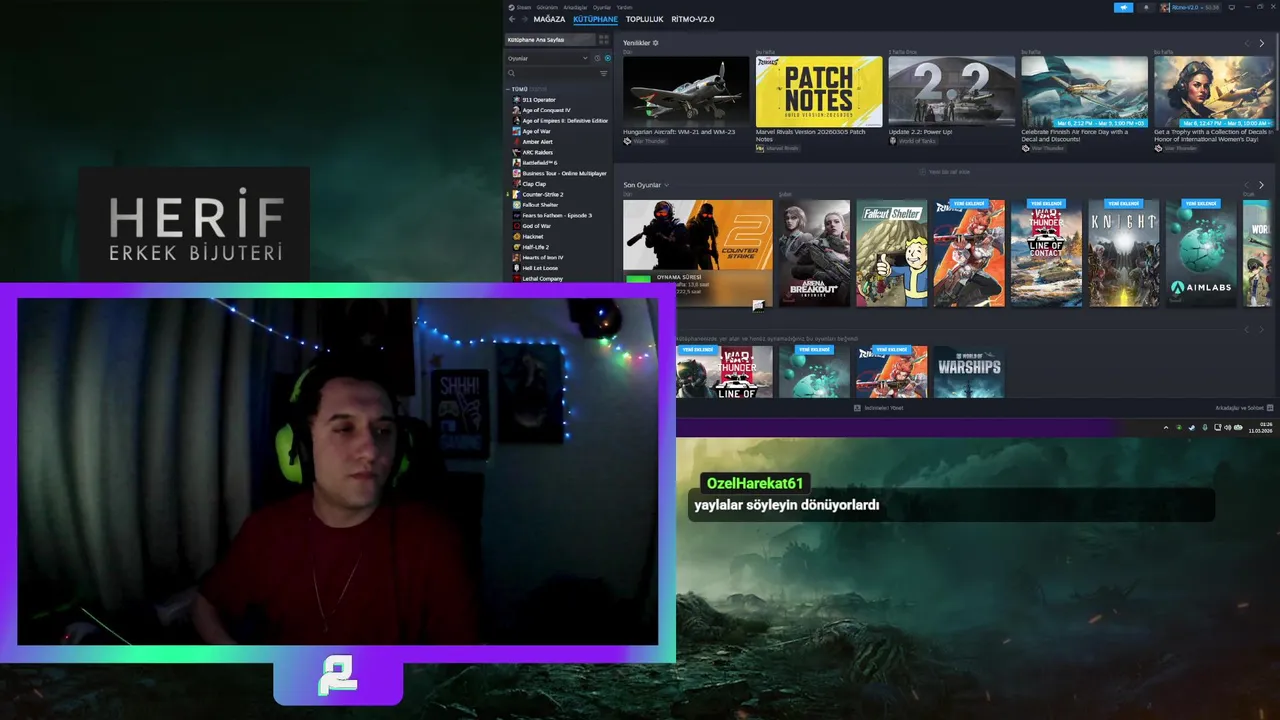Click the download manager icon beside İndirmeleri Yönet
Image resolution: width=1280 pixels, height=720 pixels.
[x=857, y=408]
